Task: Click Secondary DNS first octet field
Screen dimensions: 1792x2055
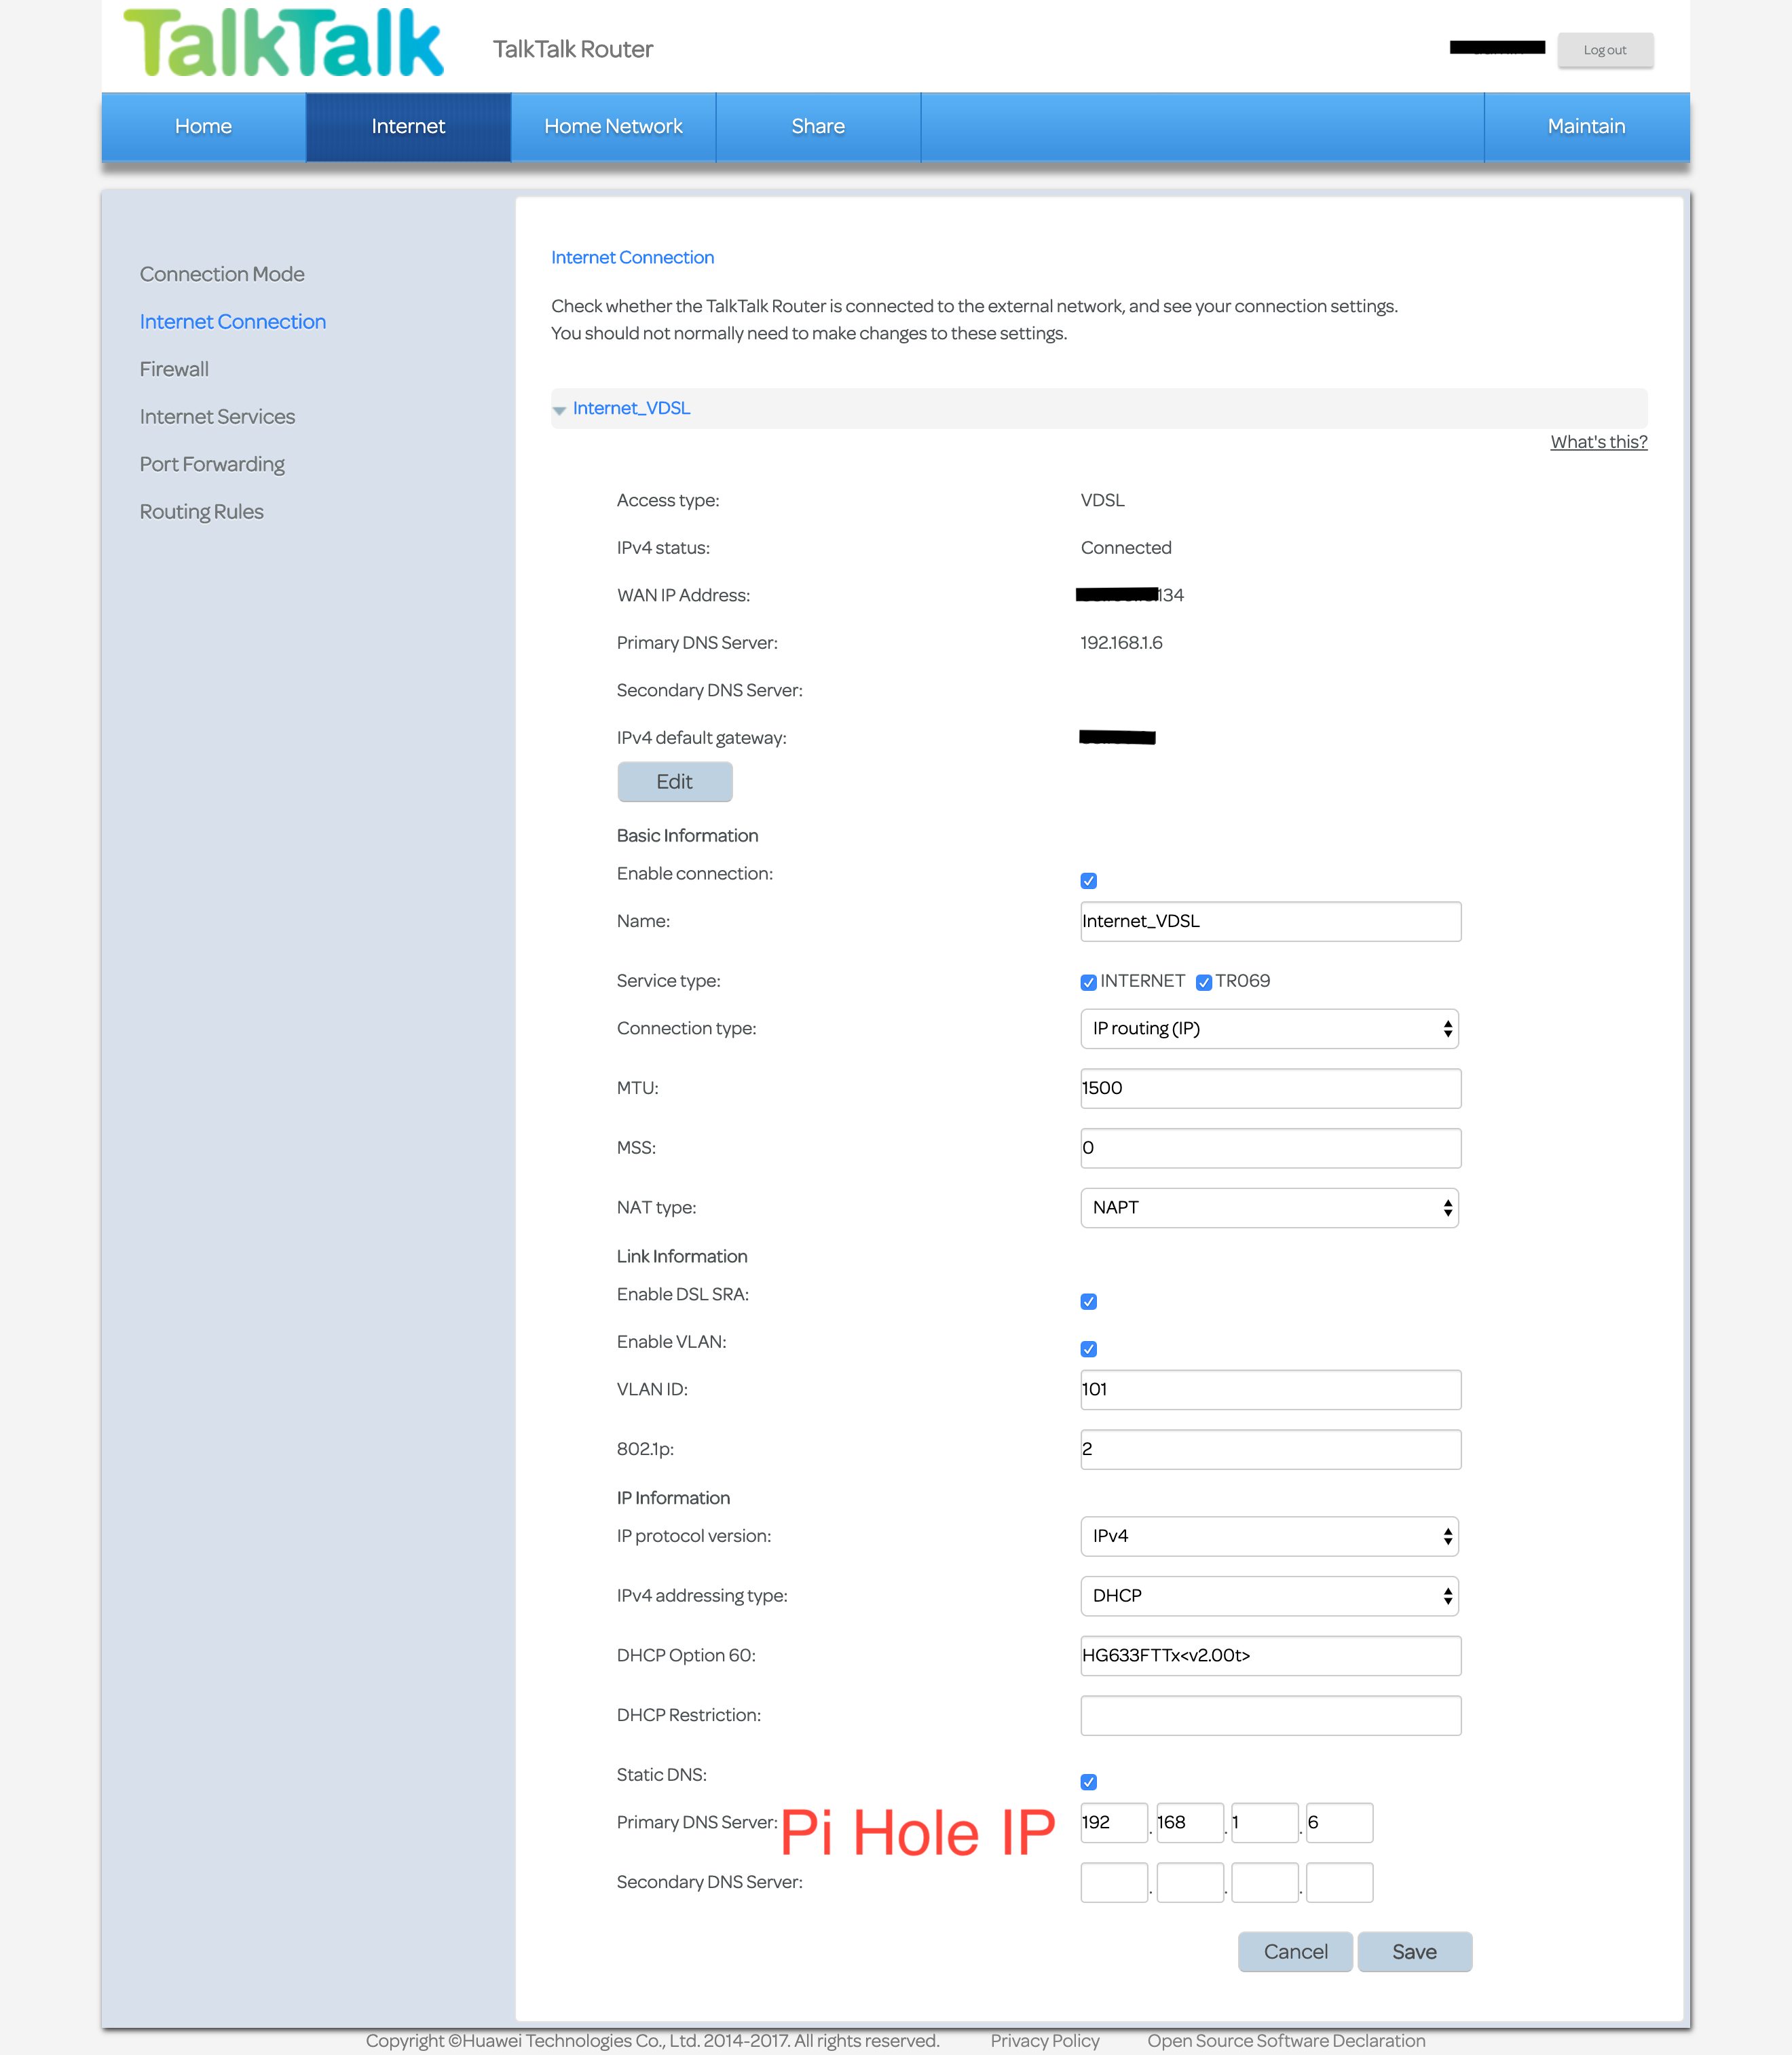Action: (1114, 1883)
